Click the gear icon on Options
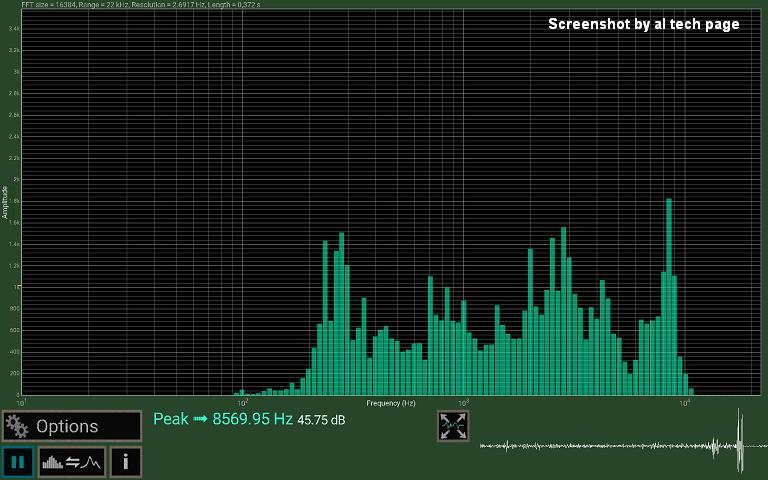This screenshot has height=480, width=768. (x=17, y=427)
